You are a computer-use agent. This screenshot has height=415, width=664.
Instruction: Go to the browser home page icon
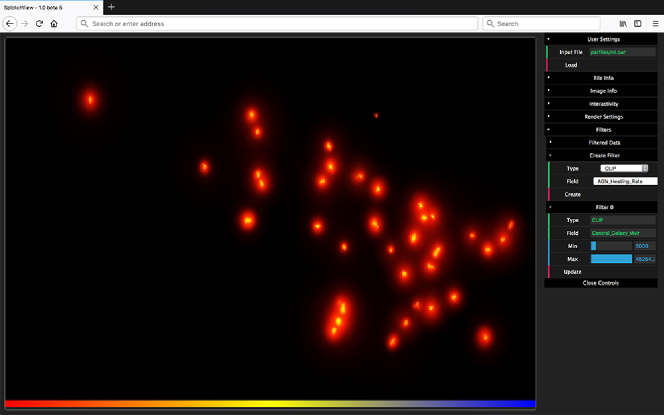click(53, 23)
